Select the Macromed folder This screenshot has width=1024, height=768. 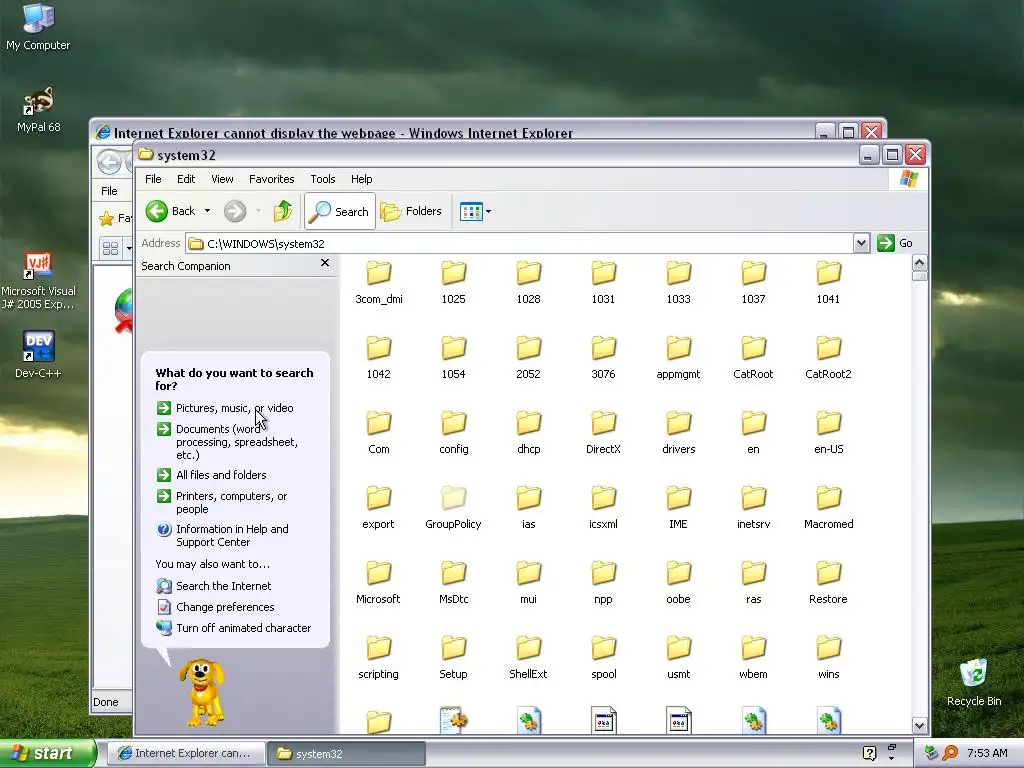pyautogui.click(x=828, y=509)
